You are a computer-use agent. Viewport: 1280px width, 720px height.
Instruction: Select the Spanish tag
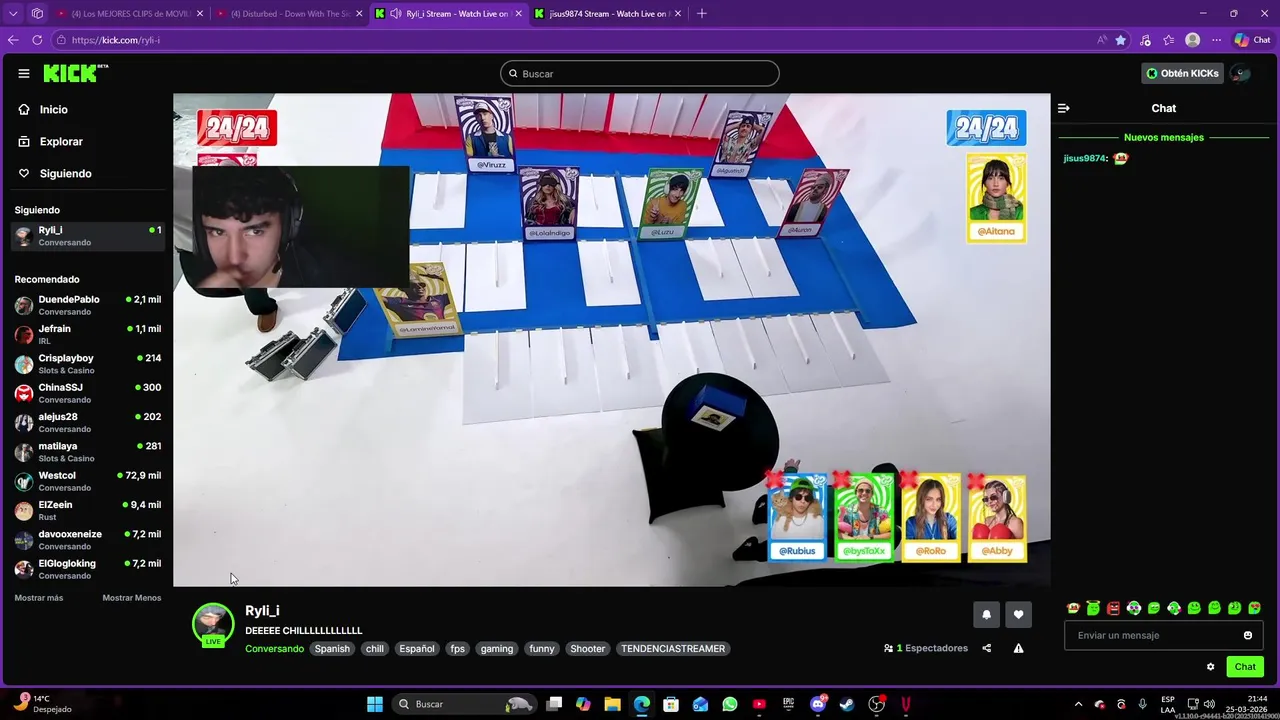point(332,649)
